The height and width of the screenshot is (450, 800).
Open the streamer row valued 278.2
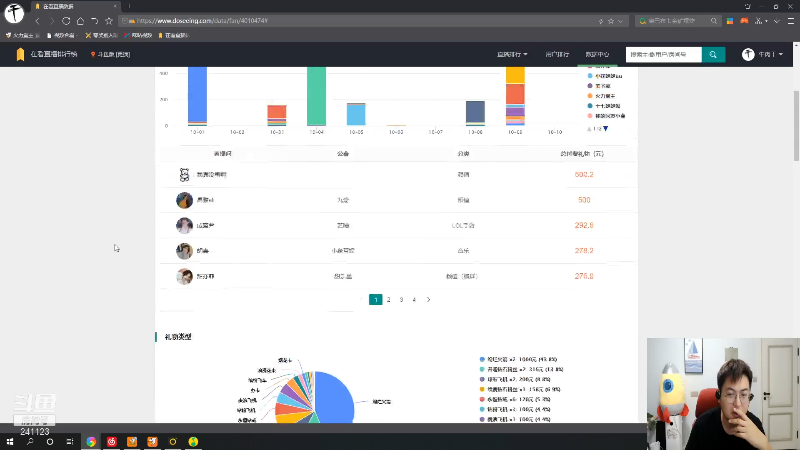tap(398, 251)
